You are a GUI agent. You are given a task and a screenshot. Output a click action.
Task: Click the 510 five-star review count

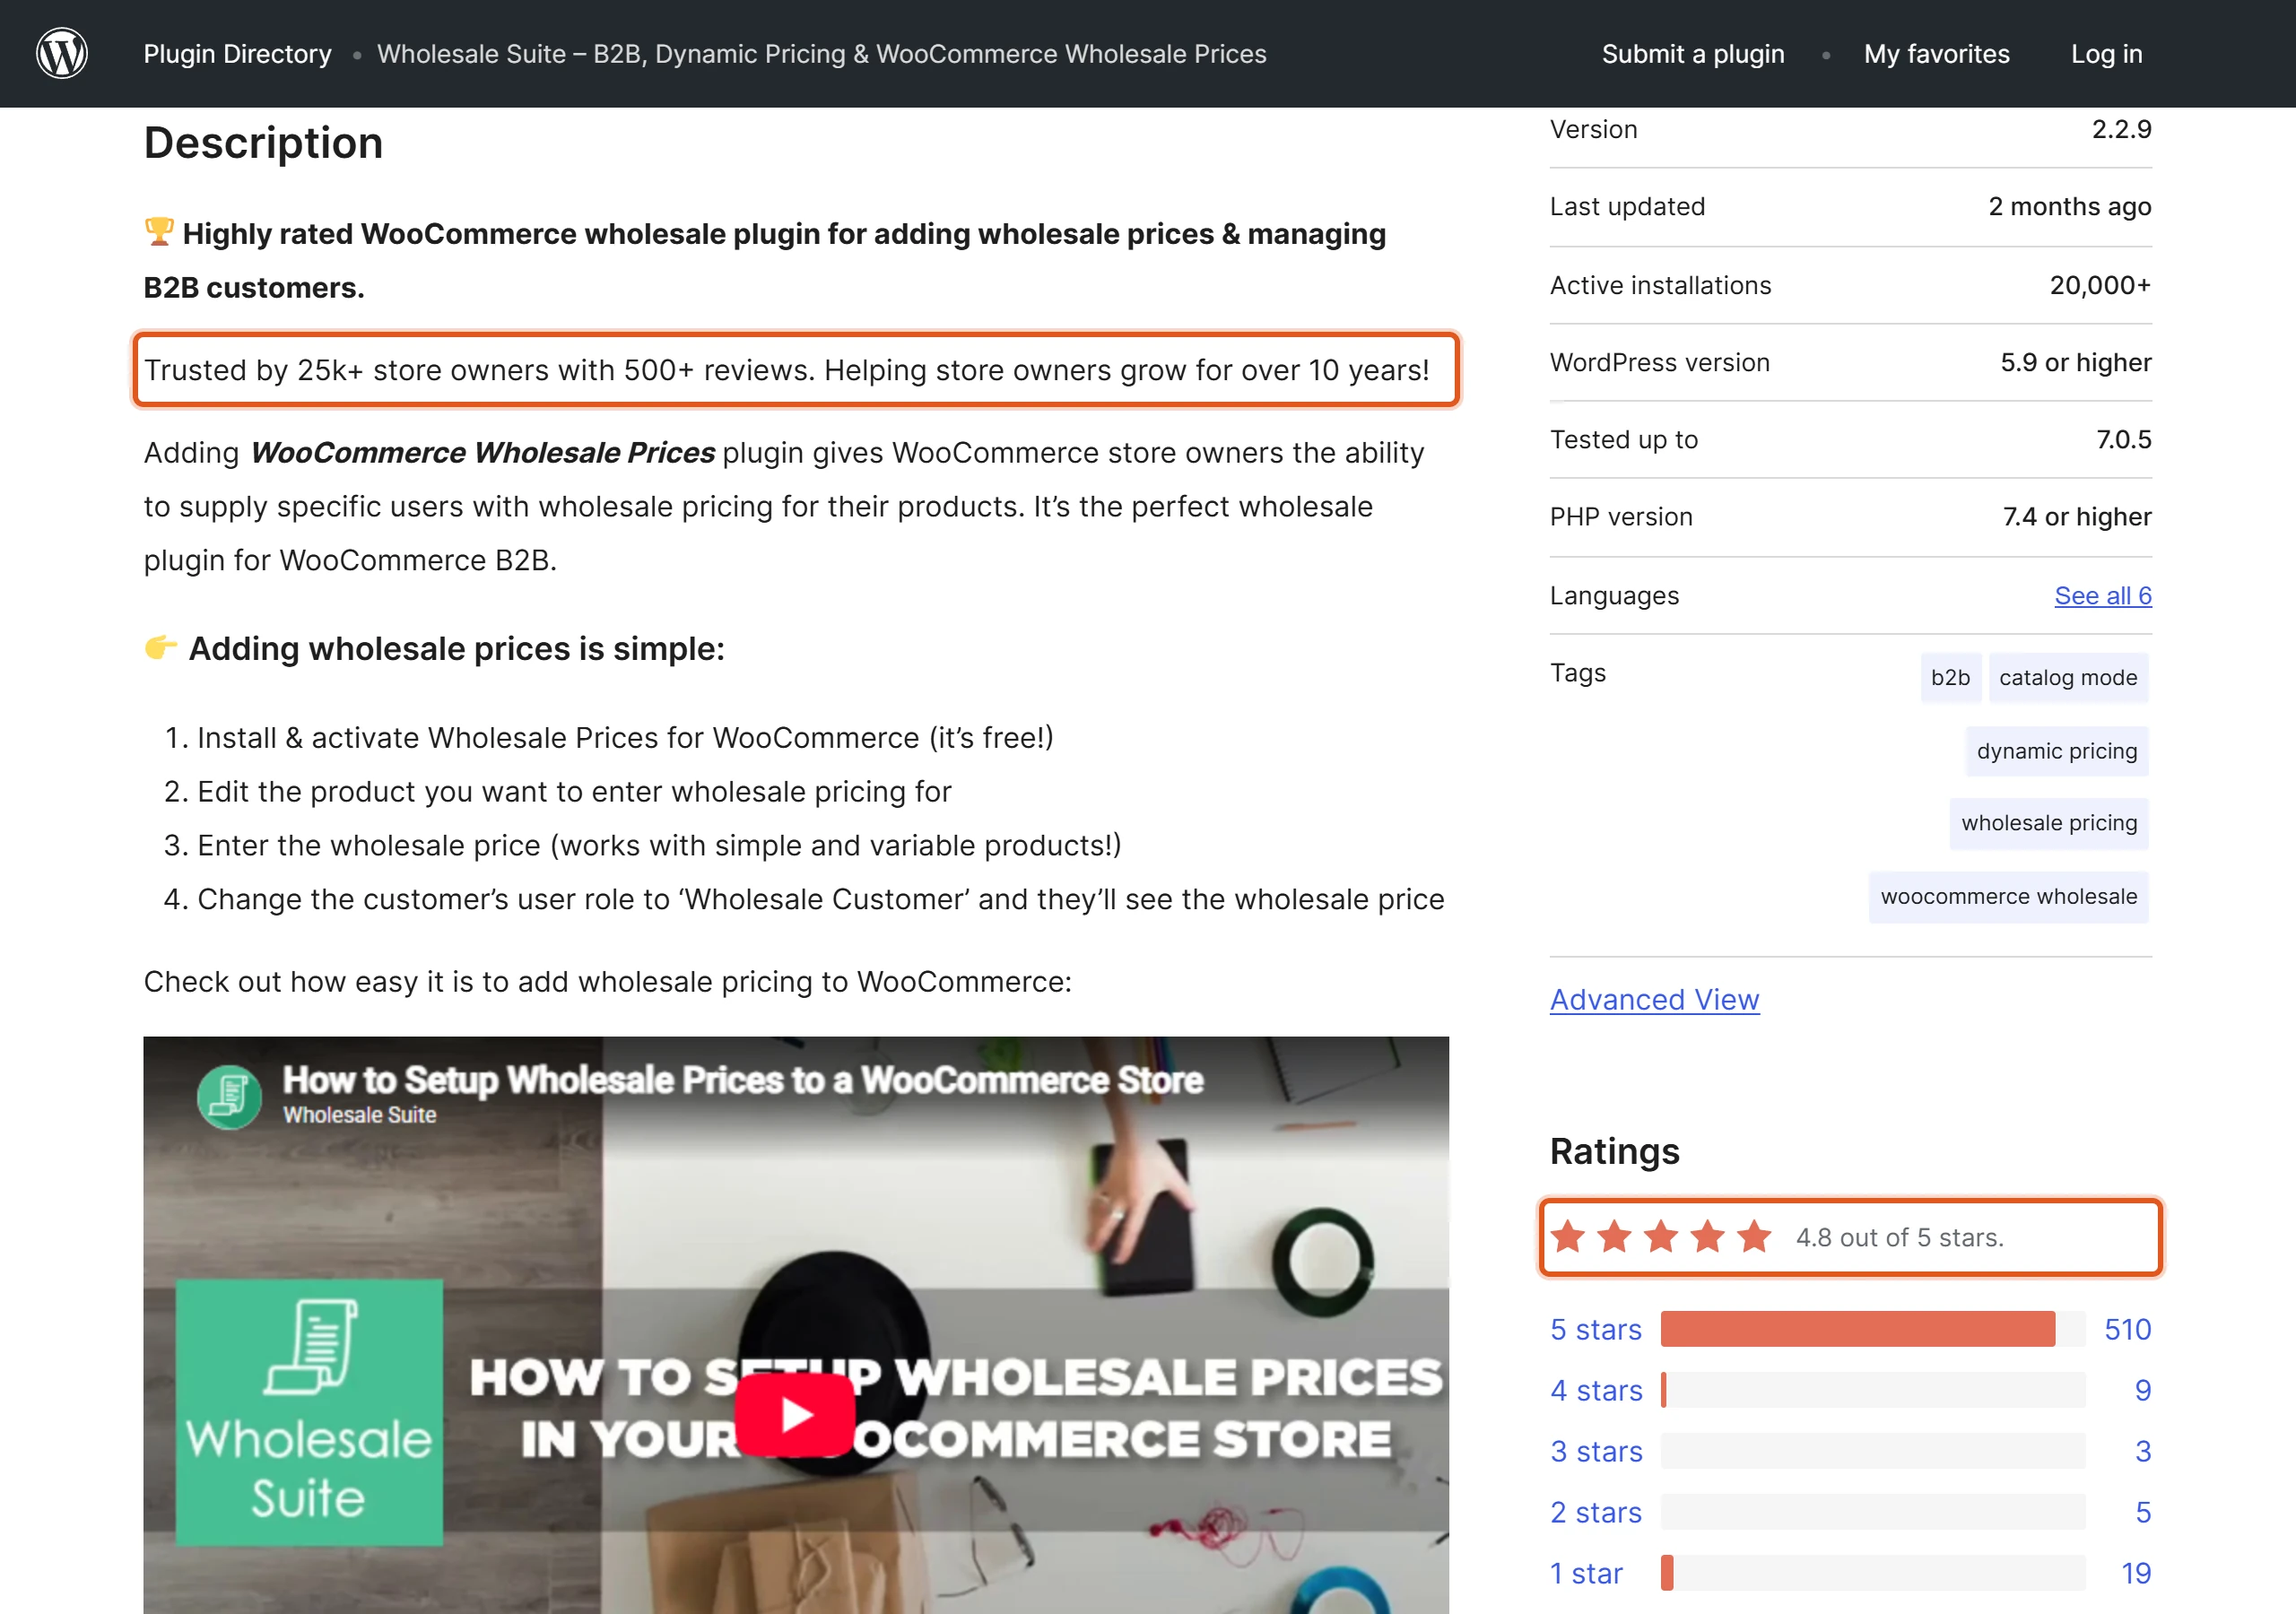(x=2127, y=1329)
